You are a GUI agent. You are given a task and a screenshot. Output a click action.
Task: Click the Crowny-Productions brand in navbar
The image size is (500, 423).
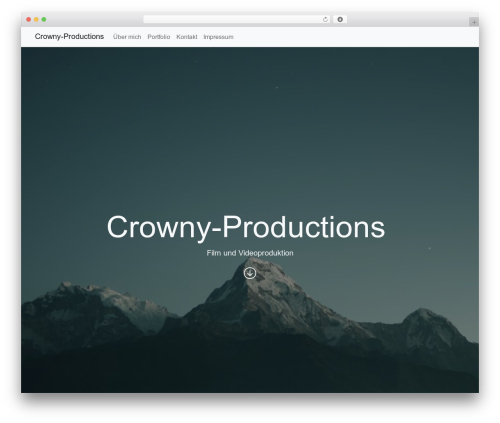(69, 36)
